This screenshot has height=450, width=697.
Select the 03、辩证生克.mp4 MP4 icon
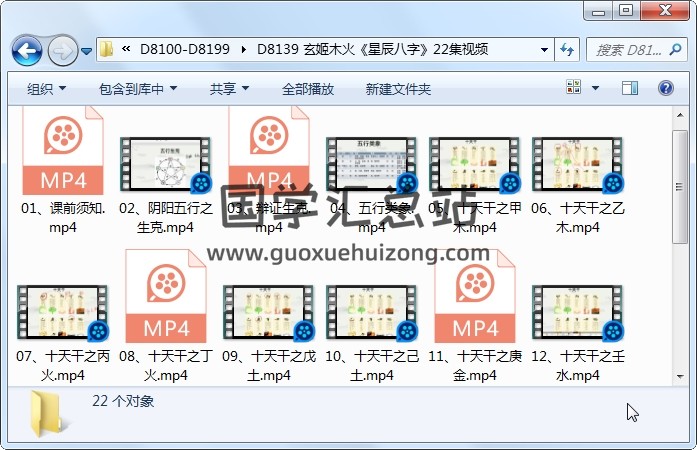point(268,150)
